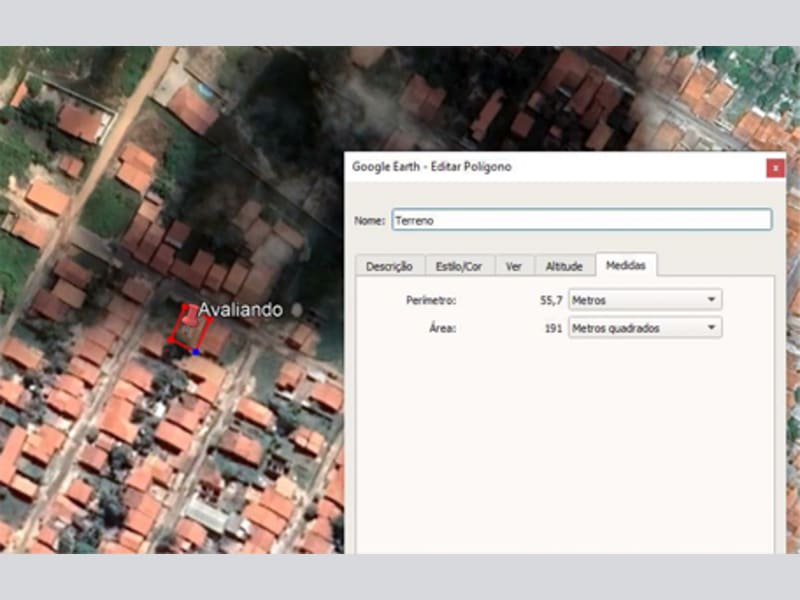Select the Medidas tab
The width and height of the screenshot is (800, 600).
click(x=626, y=265)
